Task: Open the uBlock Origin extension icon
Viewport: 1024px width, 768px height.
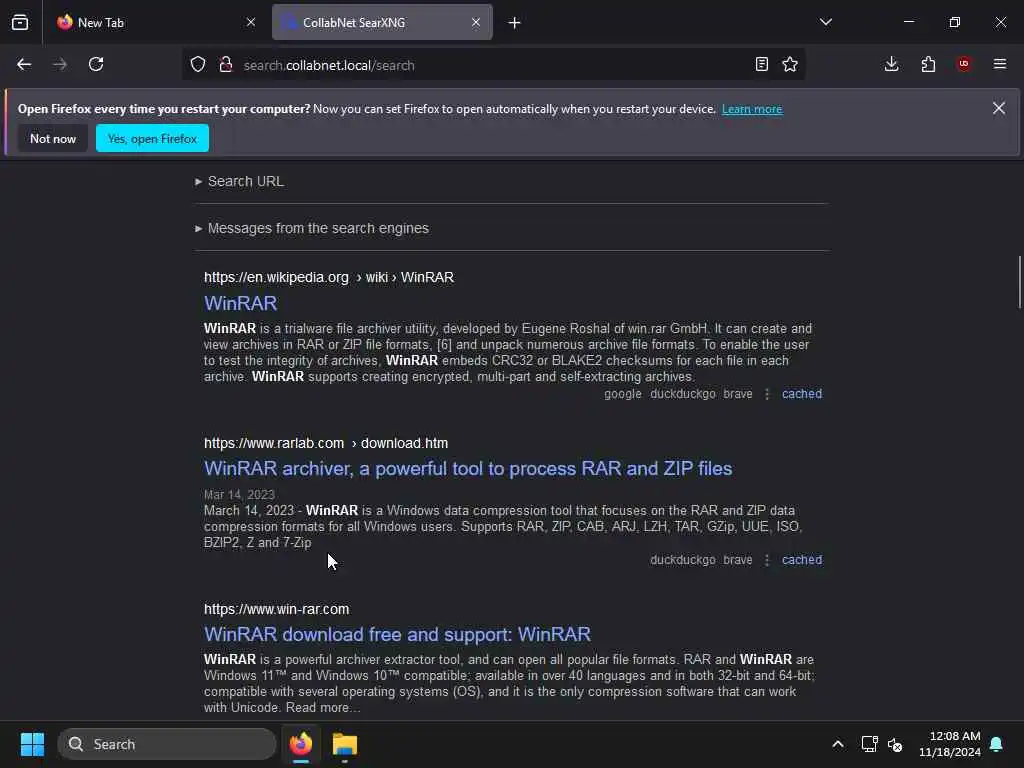Action: point(964,64)
